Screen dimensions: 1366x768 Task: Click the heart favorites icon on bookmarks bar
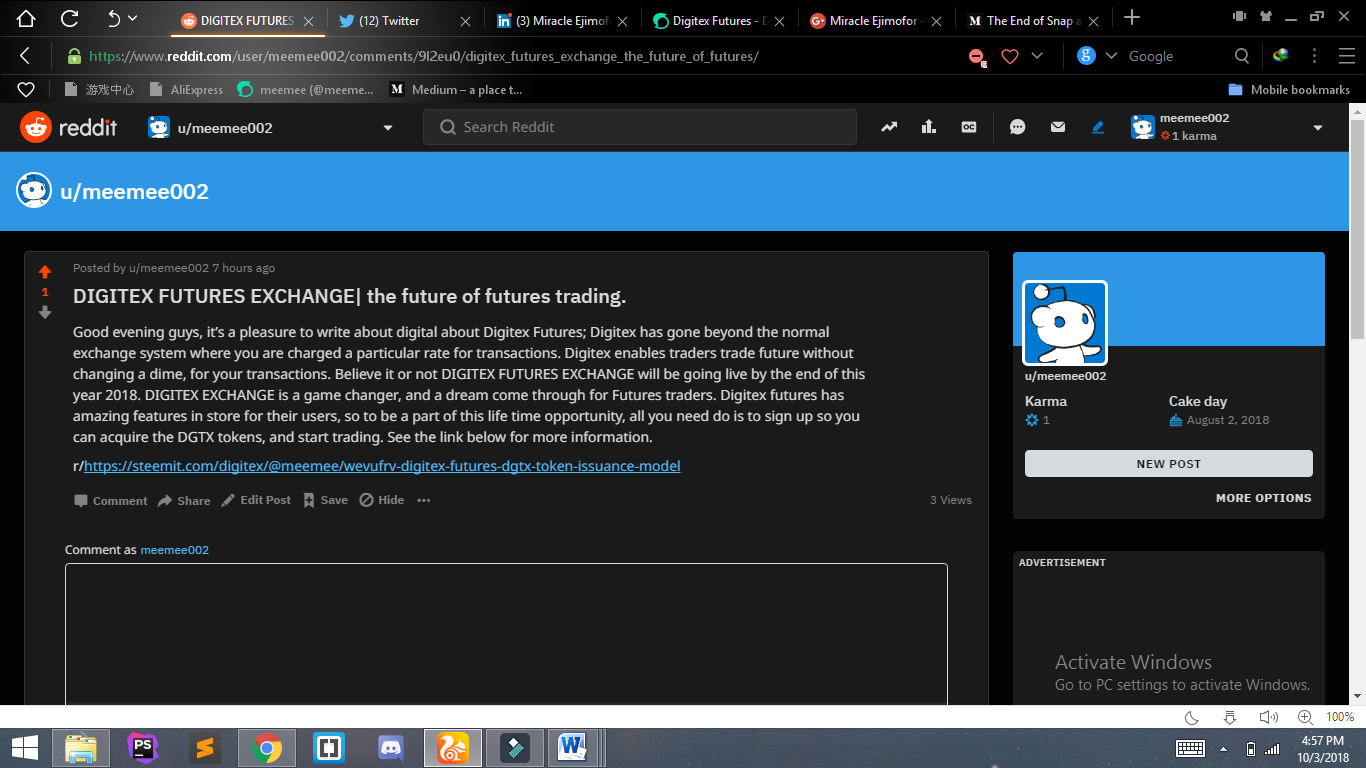[x=26, y=90]
